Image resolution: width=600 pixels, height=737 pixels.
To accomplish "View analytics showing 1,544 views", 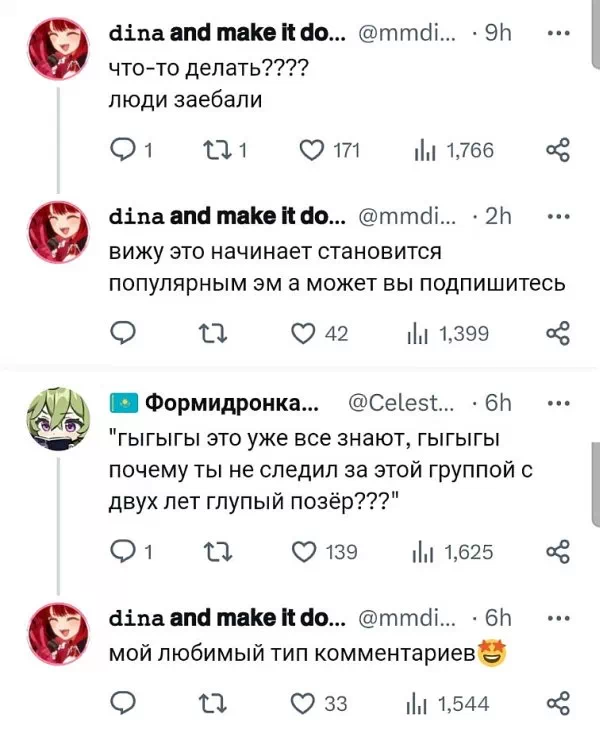I will pyautogui.click(x=419, y=703).
